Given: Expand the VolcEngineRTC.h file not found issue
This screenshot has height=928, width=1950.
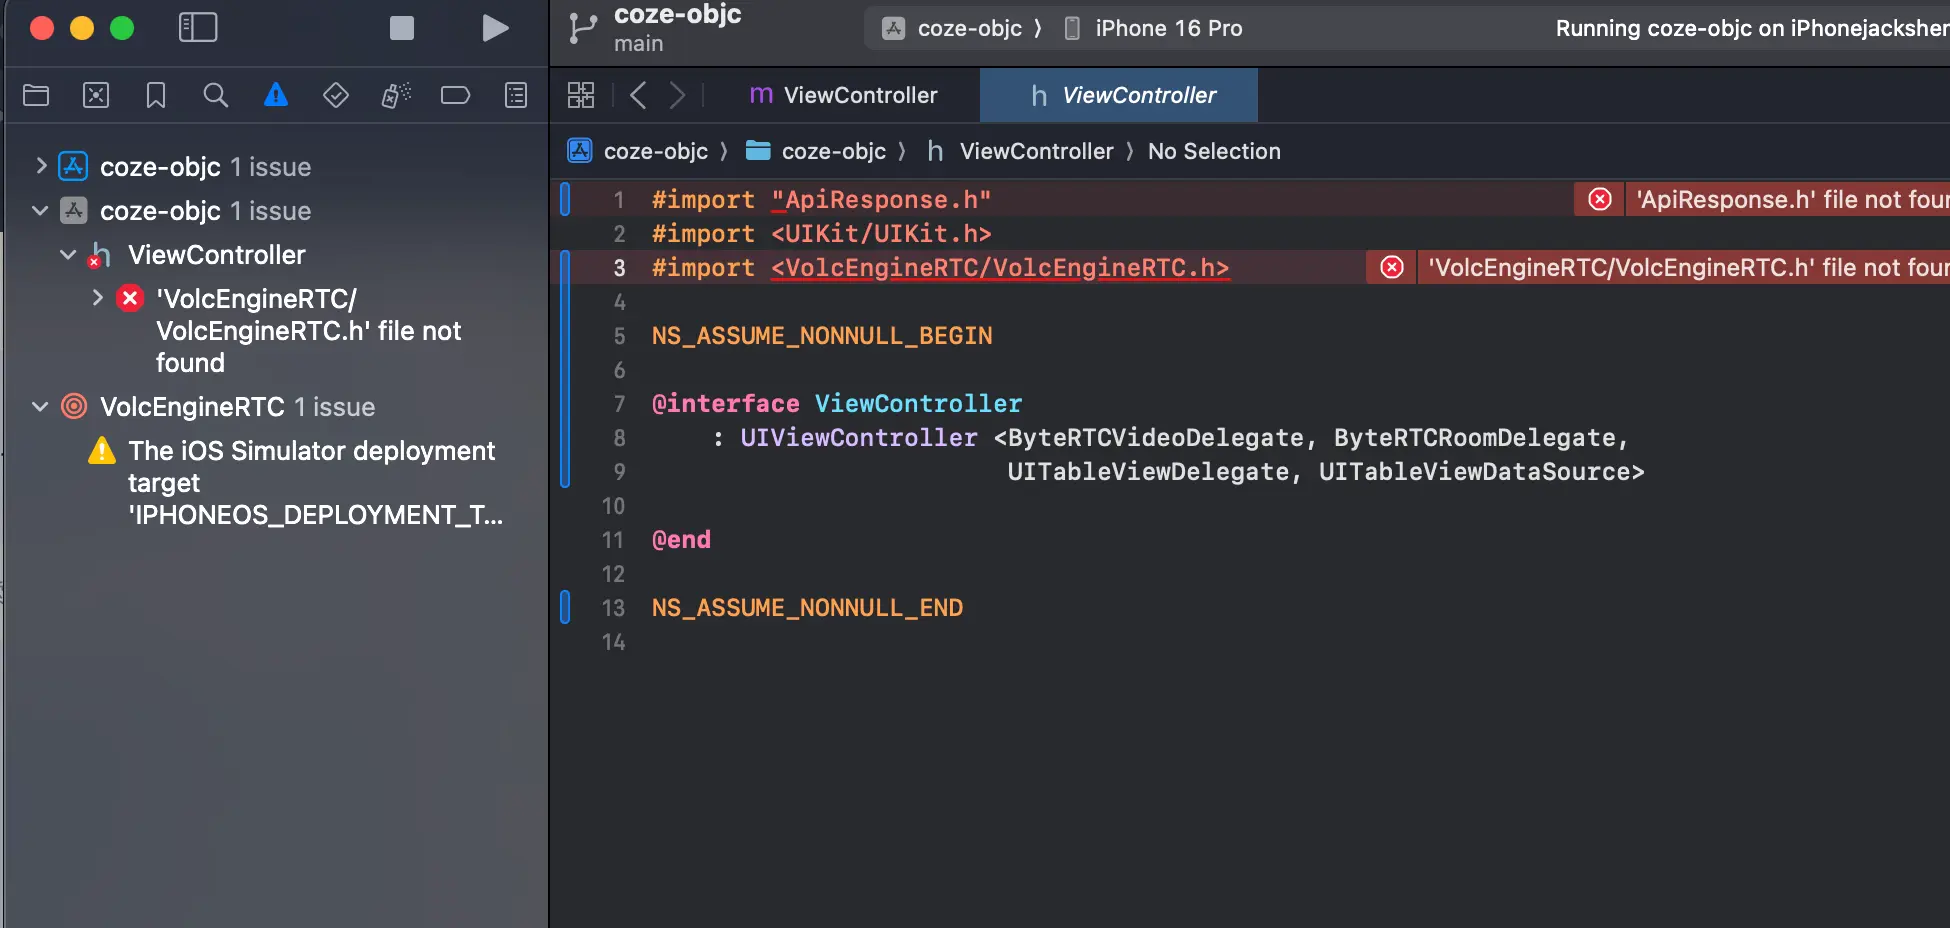Looking at the screenshot, I should (x=97, y=297).
